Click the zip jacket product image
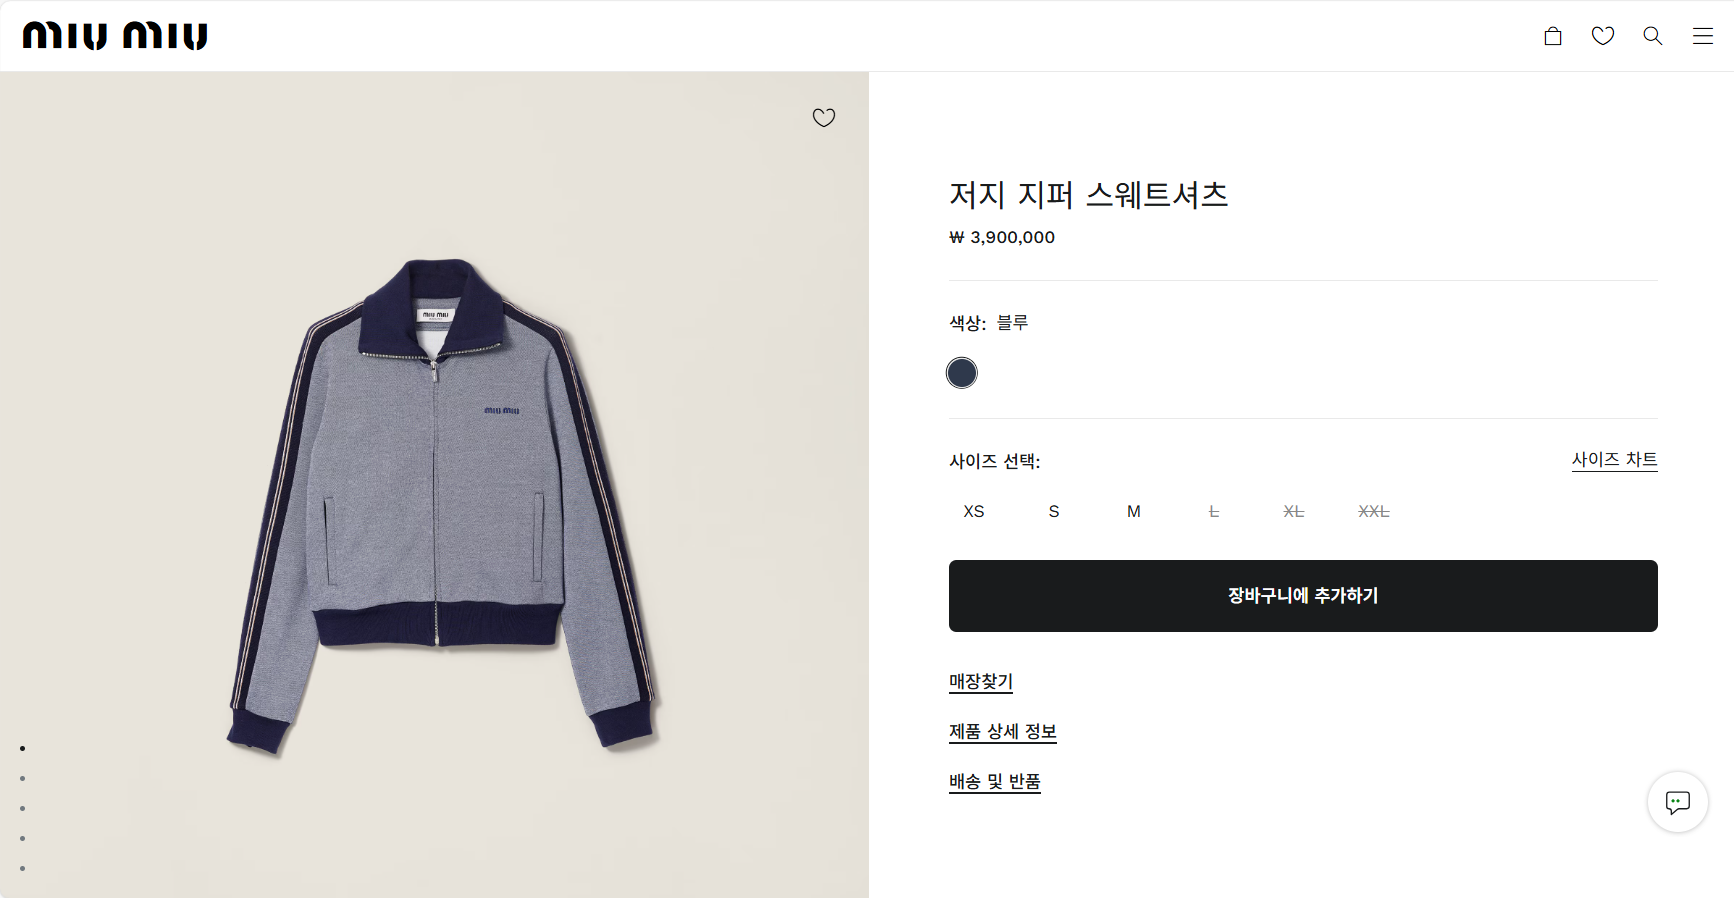This screenshot has height=898, width=1734. pyautogui.click(x=440, y=500)
